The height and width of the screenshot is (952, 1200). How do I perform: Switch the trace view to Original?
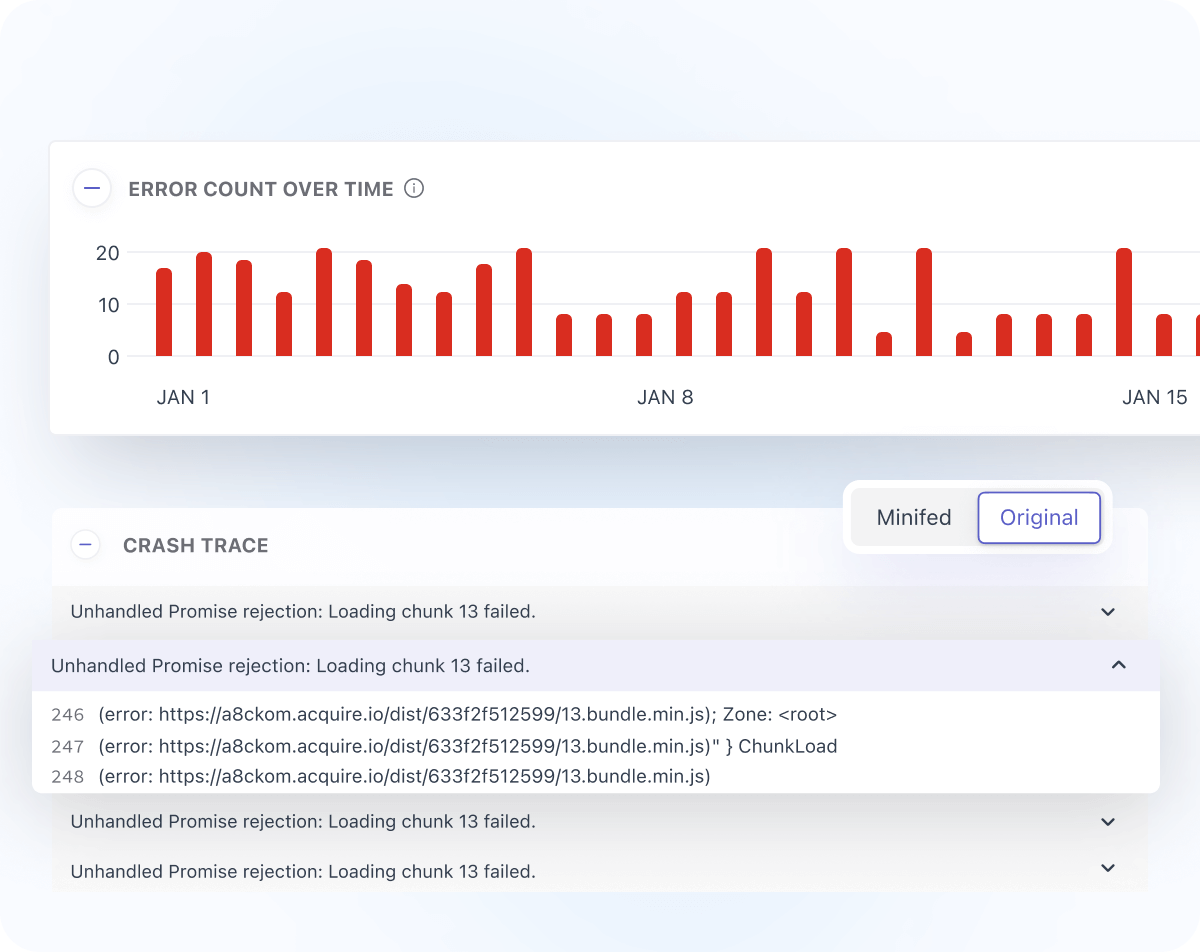1039,518
